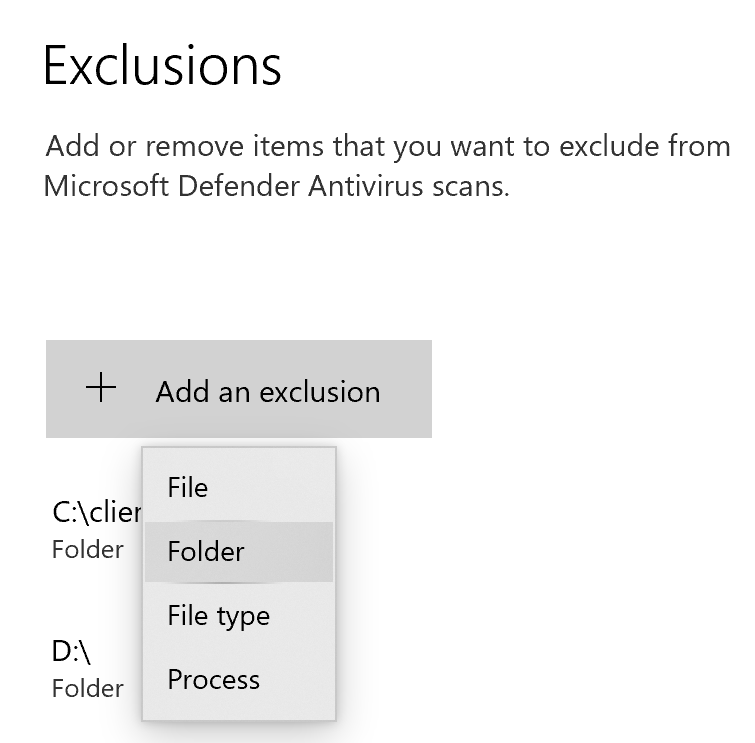Choose File from the exclusion type menu
The image size is (755, 743).
pos(188,488)
